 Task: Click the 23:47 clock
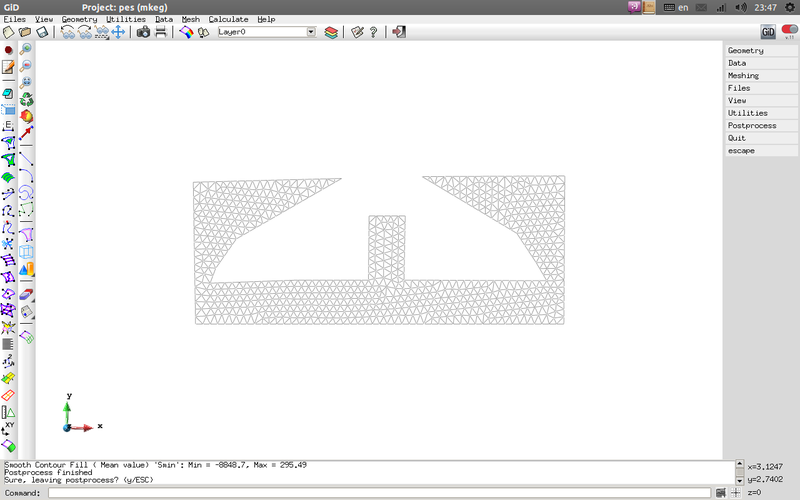[765, 7]
